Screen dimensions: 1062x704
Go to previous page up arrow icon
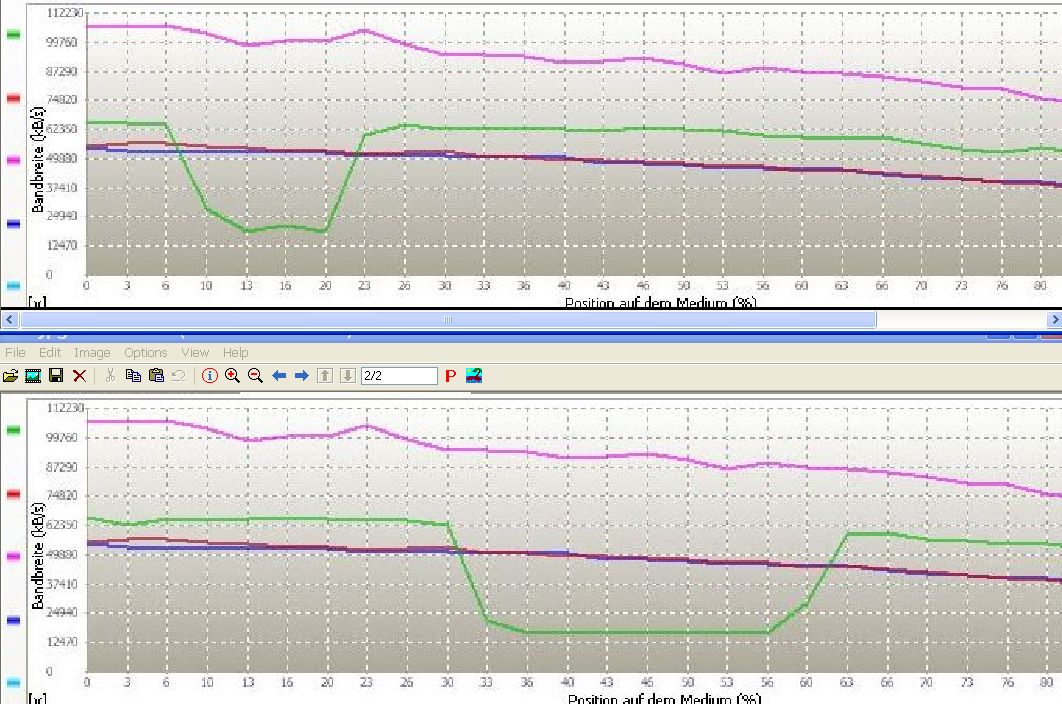[324, 375]
